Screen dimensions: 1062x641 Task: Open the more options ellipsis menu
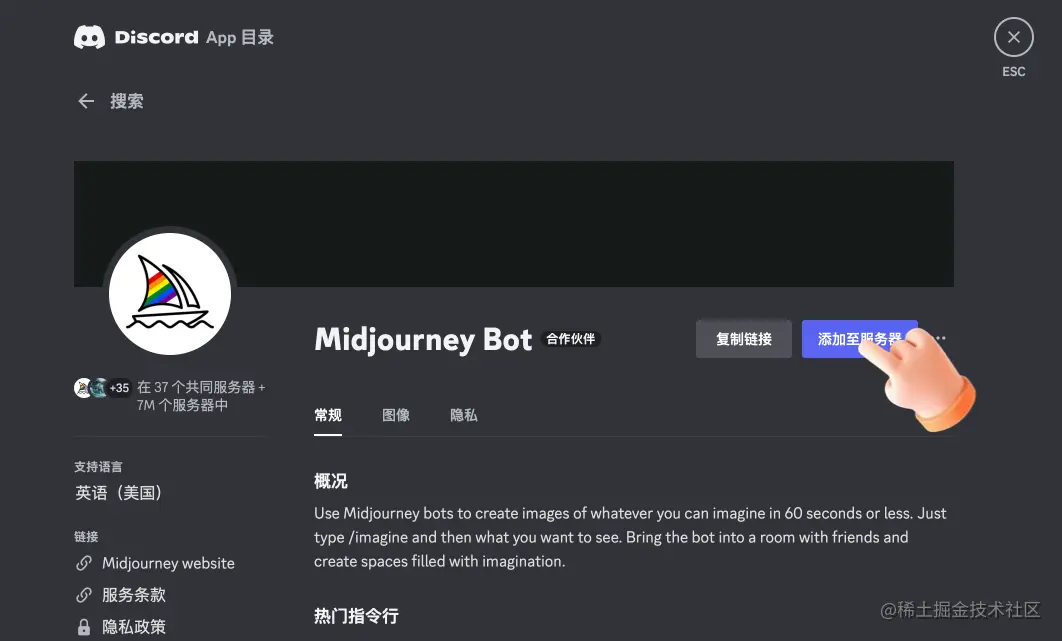tap(938, 338)
